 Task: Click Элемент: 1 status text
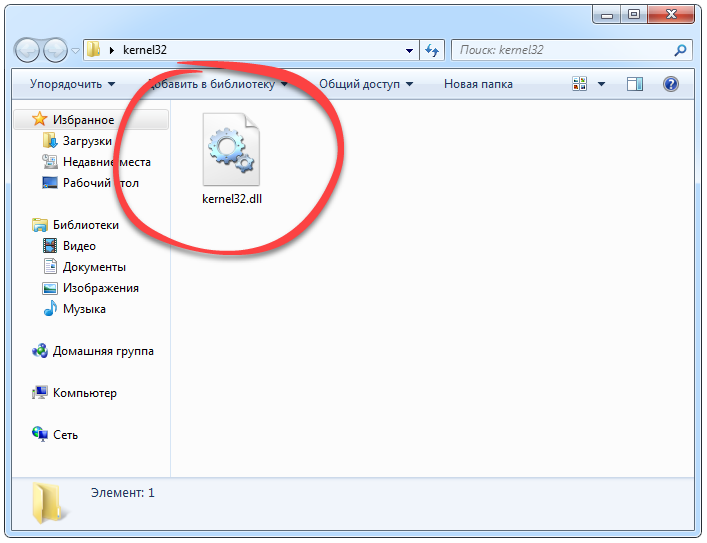coord(123,492)
